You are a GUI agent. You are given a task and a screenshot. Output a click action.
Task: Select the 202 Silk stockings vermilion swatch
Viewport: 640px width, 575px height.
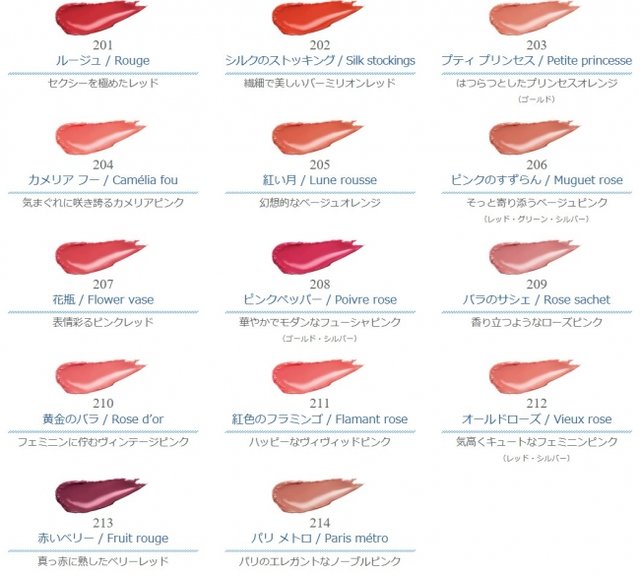(317, 18)
